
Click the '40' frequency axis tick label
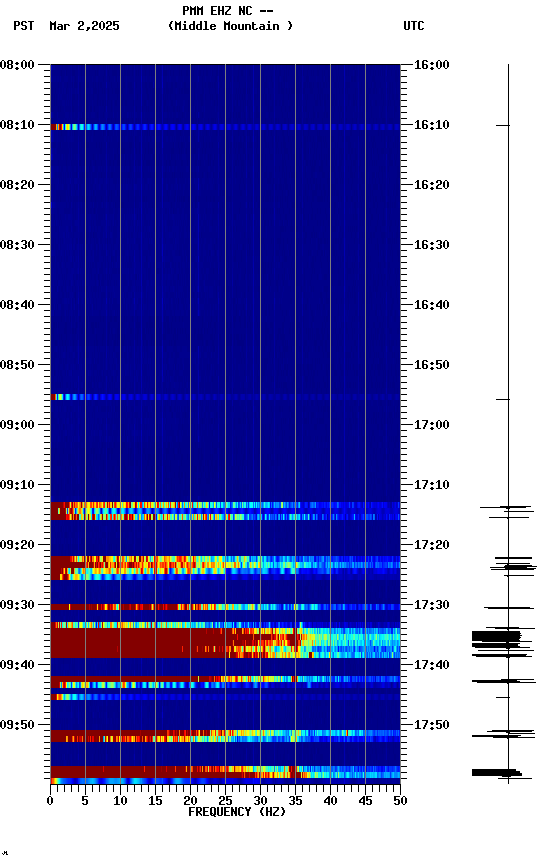tap(330, 801)
